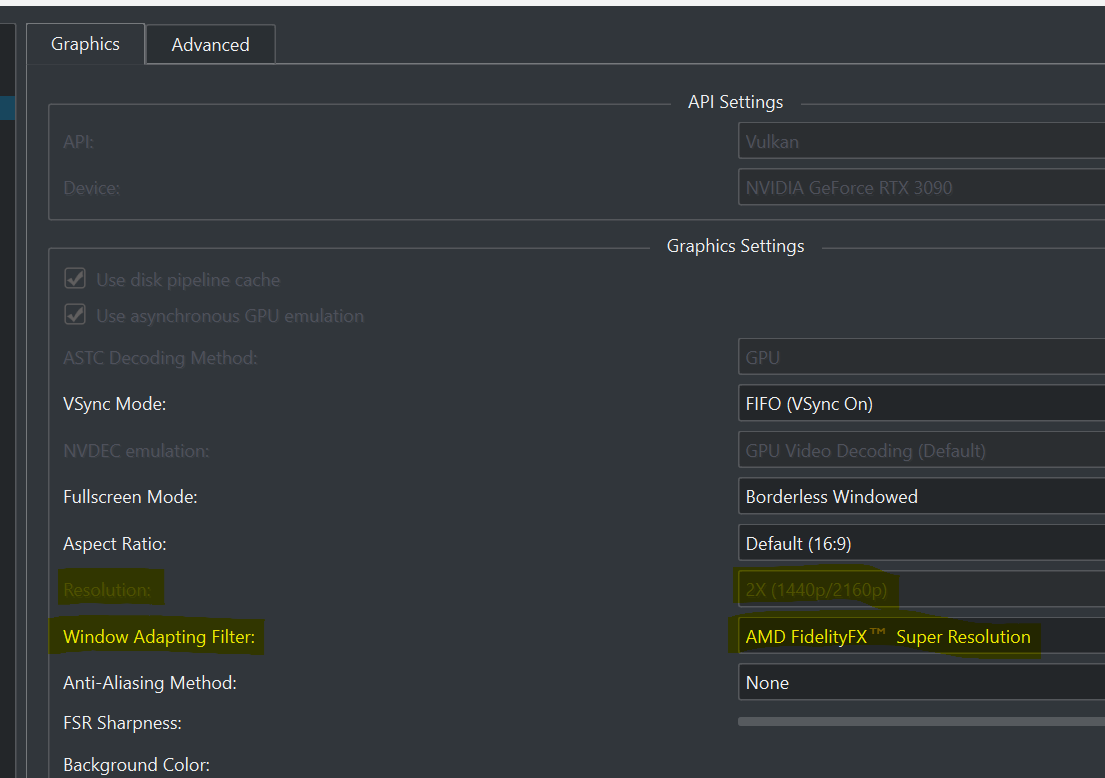Screen dimensions: 1105x778
Task: Change Fullscreen Mode from Borderless Windowed
Action: point(920,497)
